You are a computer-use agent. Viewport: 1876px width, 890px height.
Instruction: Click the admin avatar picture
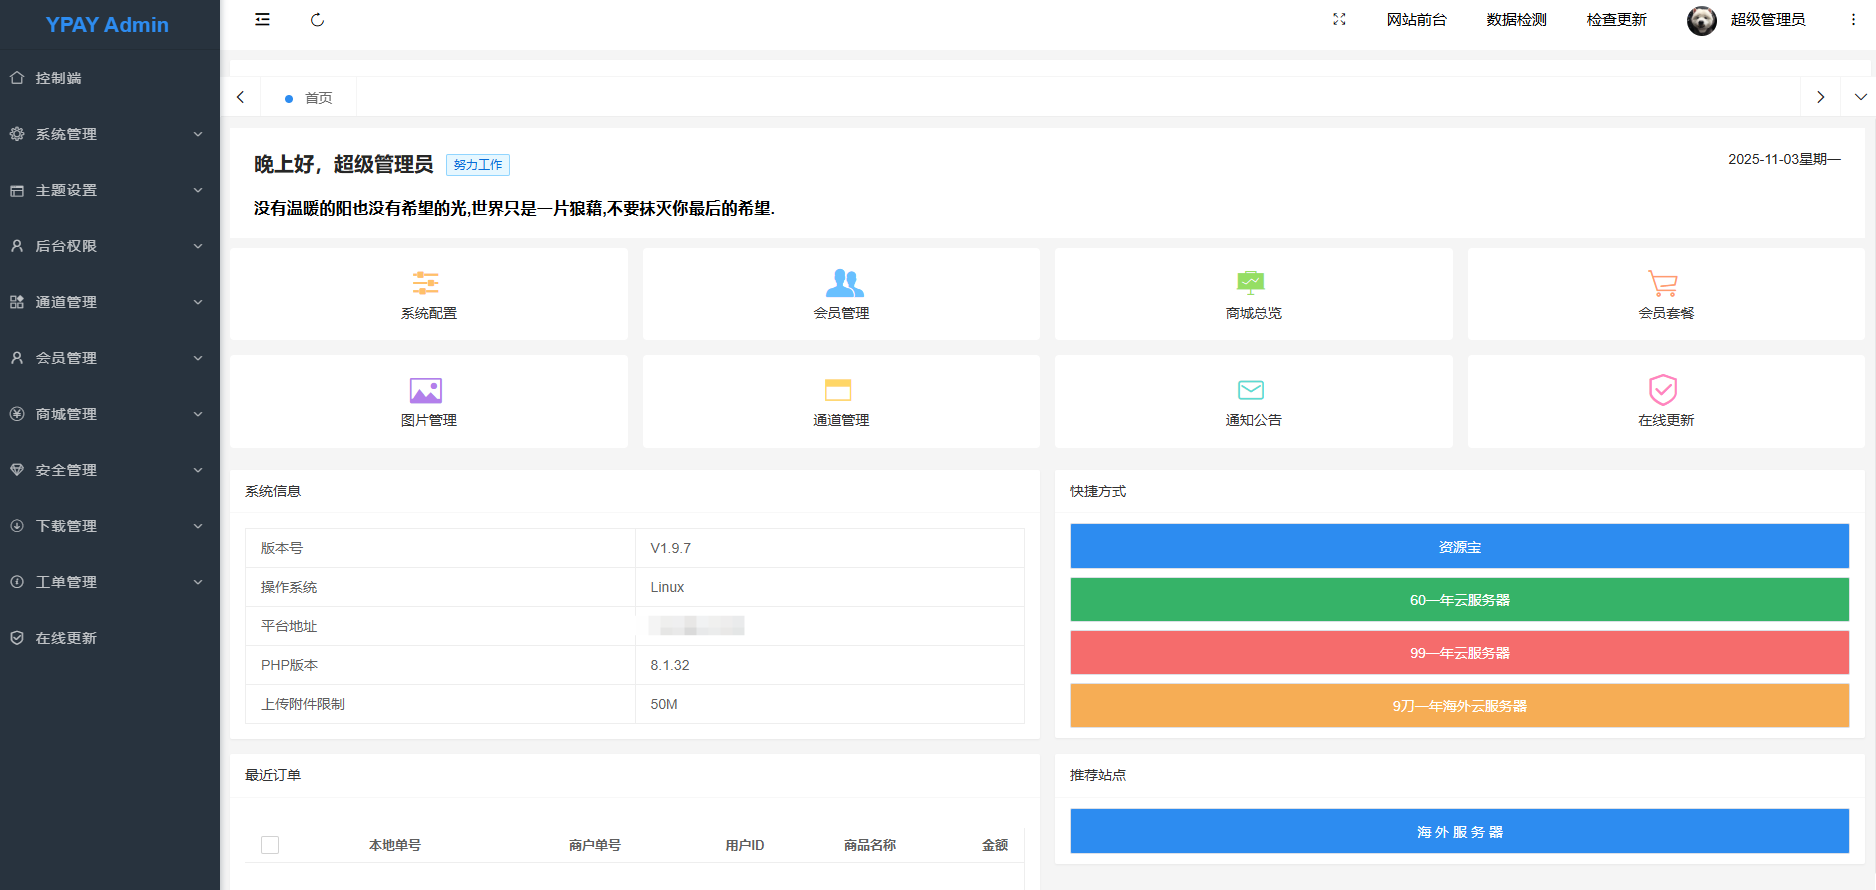click(1702, 20)
